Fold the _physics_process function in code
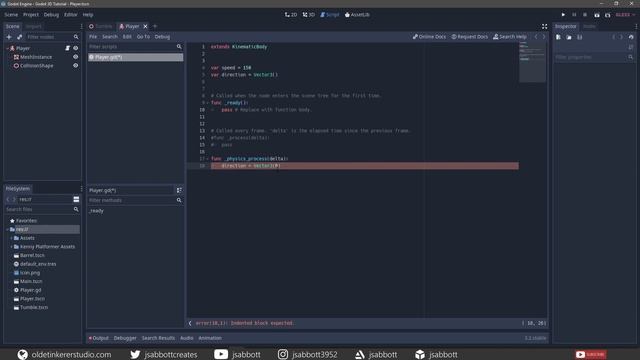 coord(208,159)
